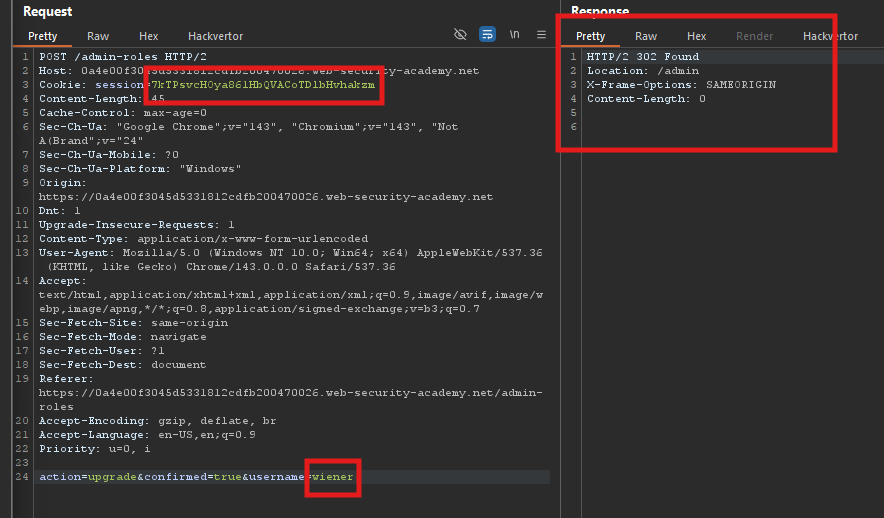Click the POST /admin-roles HTTP/2 request line
This screenshot has height=518, width=884.
tap(123, 57)
